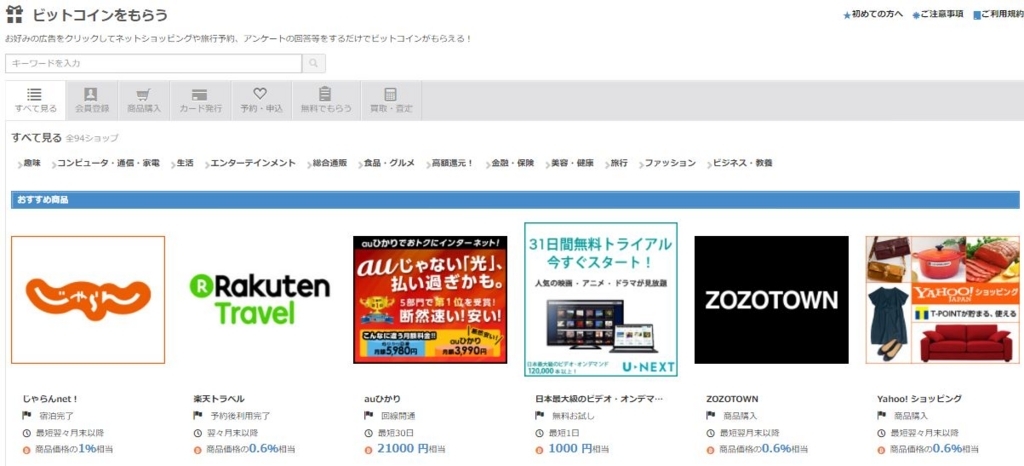
Task: Click the じゃらんnet！ shop title
Action: coord(50,399)
